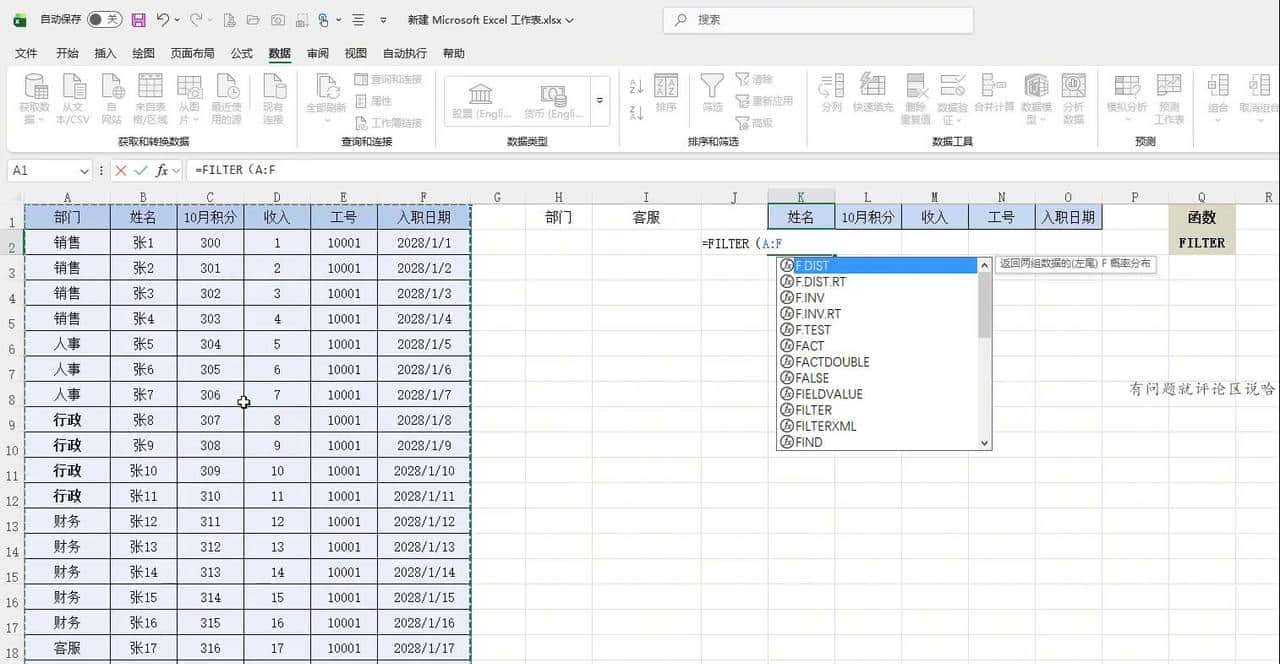Switch to the 公式 ribbon tab
The height and width of the screenshot is (664, 1280).
point(240,53)
